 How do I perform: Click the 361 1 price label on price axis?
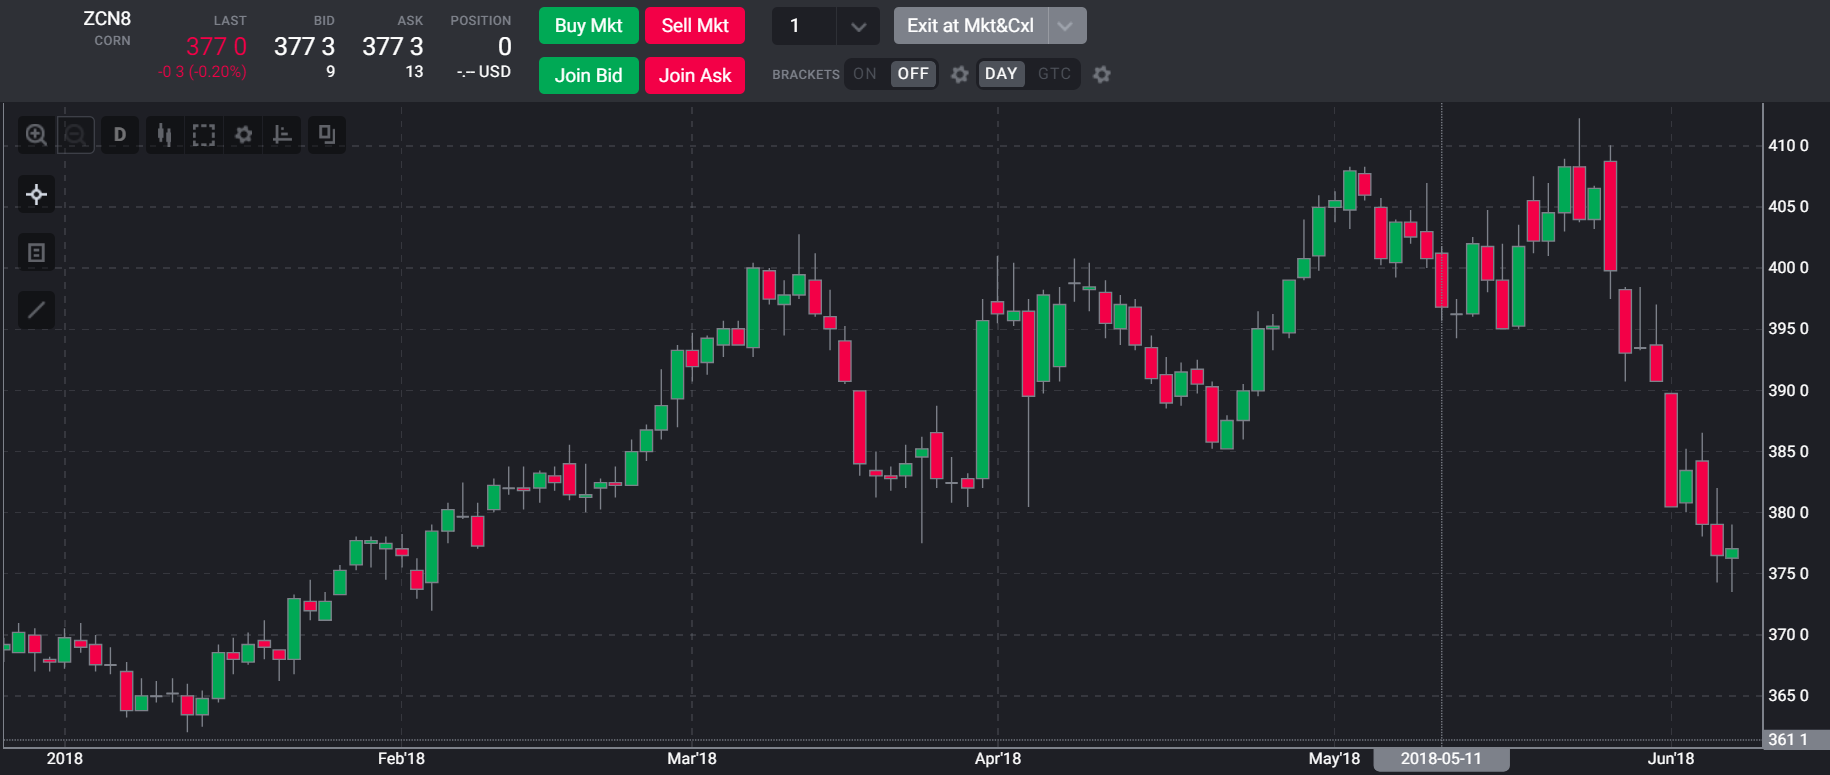[1796, 740]
